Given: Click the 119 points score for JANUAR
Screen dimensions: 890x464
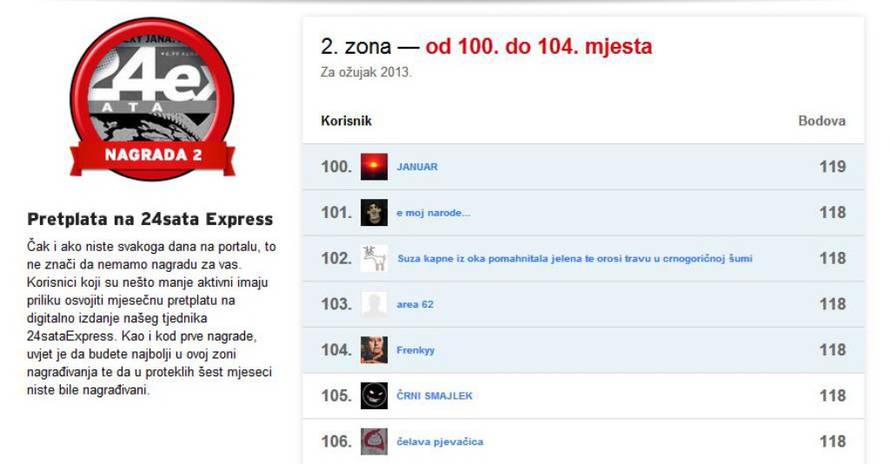Looking at the screenshot, I should [x=833, y=167].
